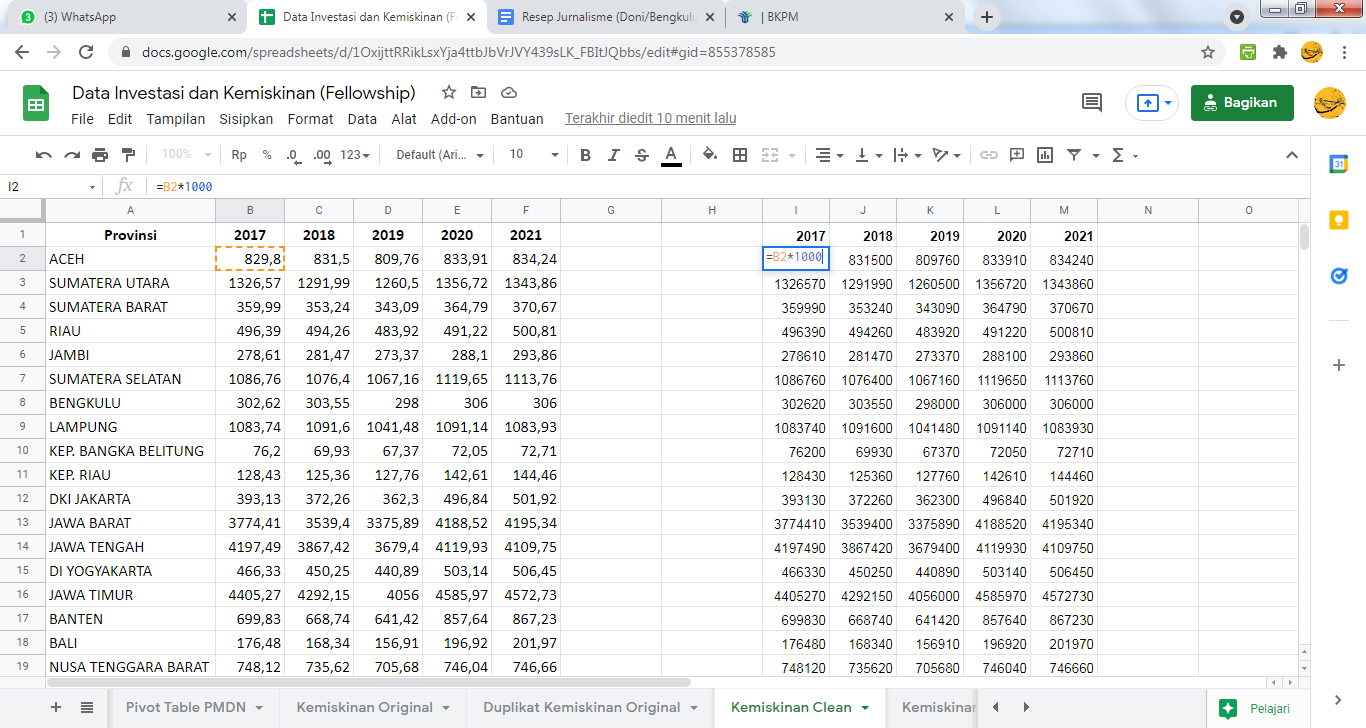Open Google Keep in side panel

click(1339, 220)
